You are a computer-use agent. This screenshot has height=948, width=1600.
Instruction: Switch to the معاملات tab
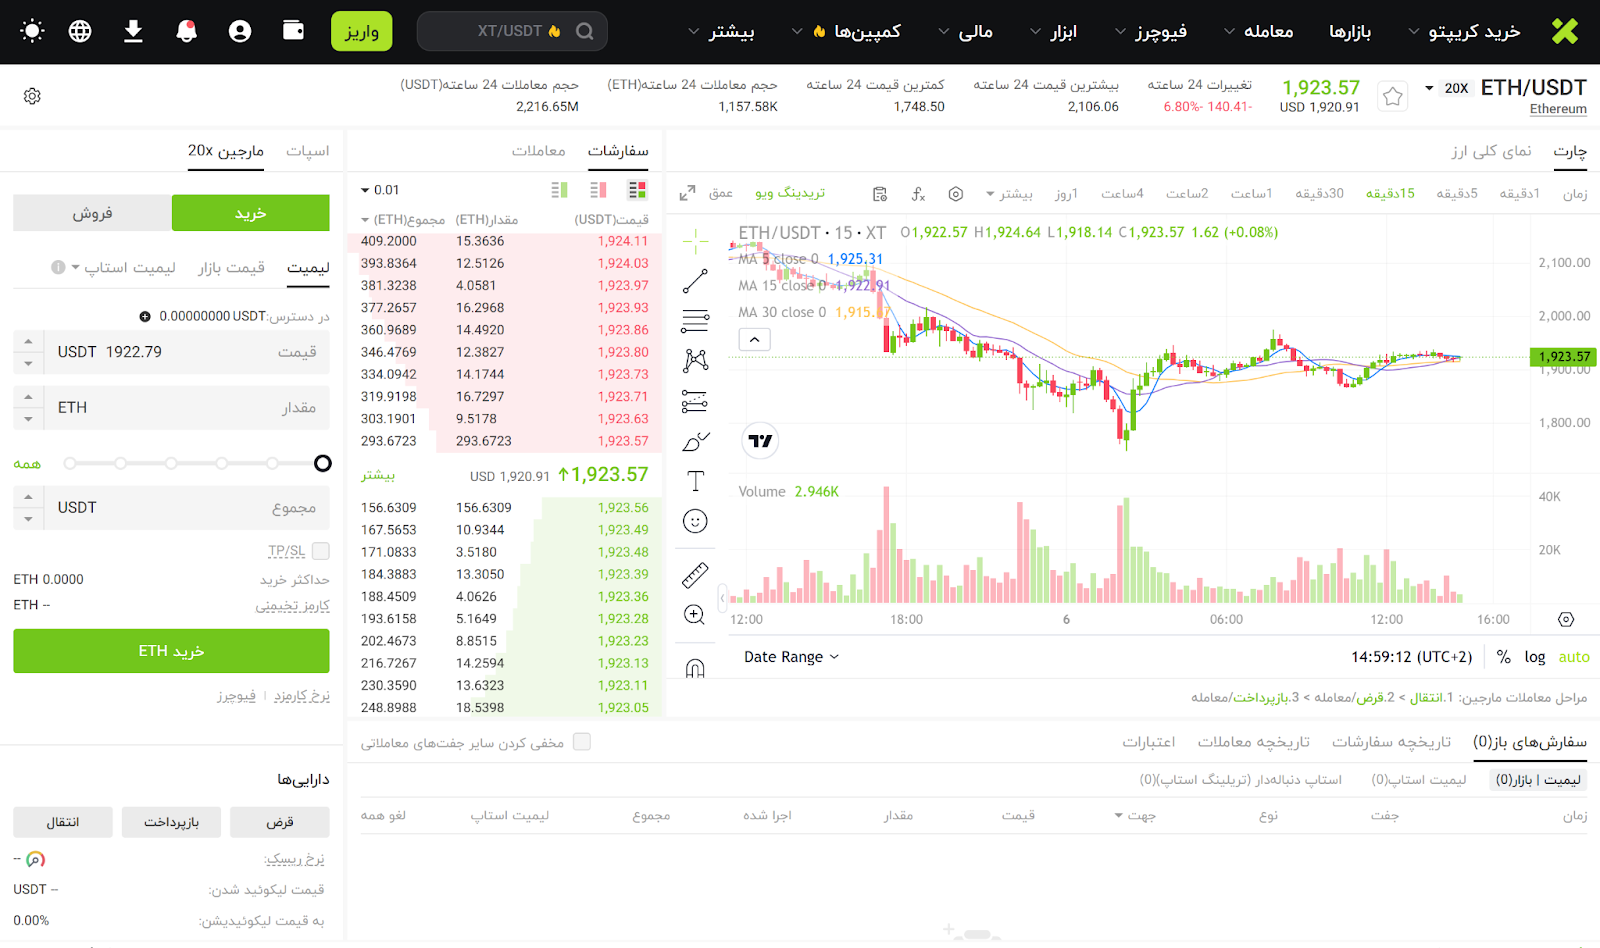point(538,151)
